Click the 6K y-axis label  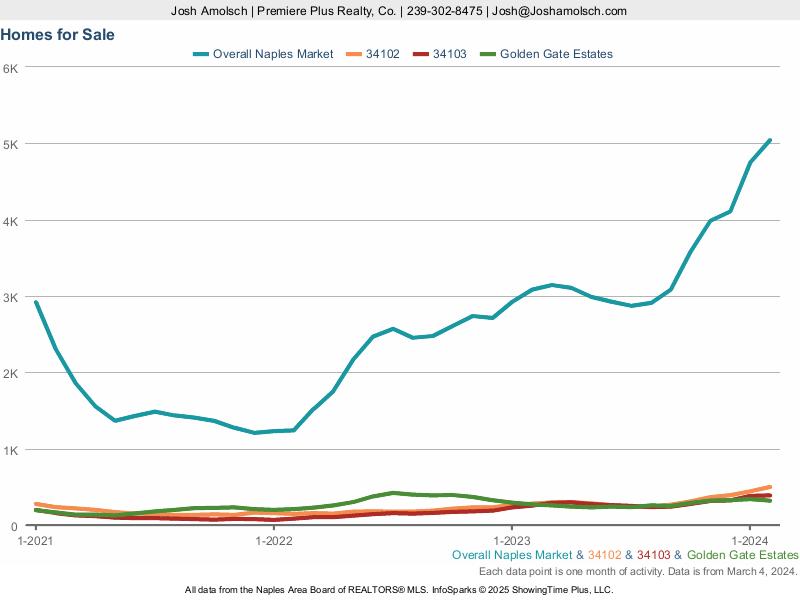point(10,68)
